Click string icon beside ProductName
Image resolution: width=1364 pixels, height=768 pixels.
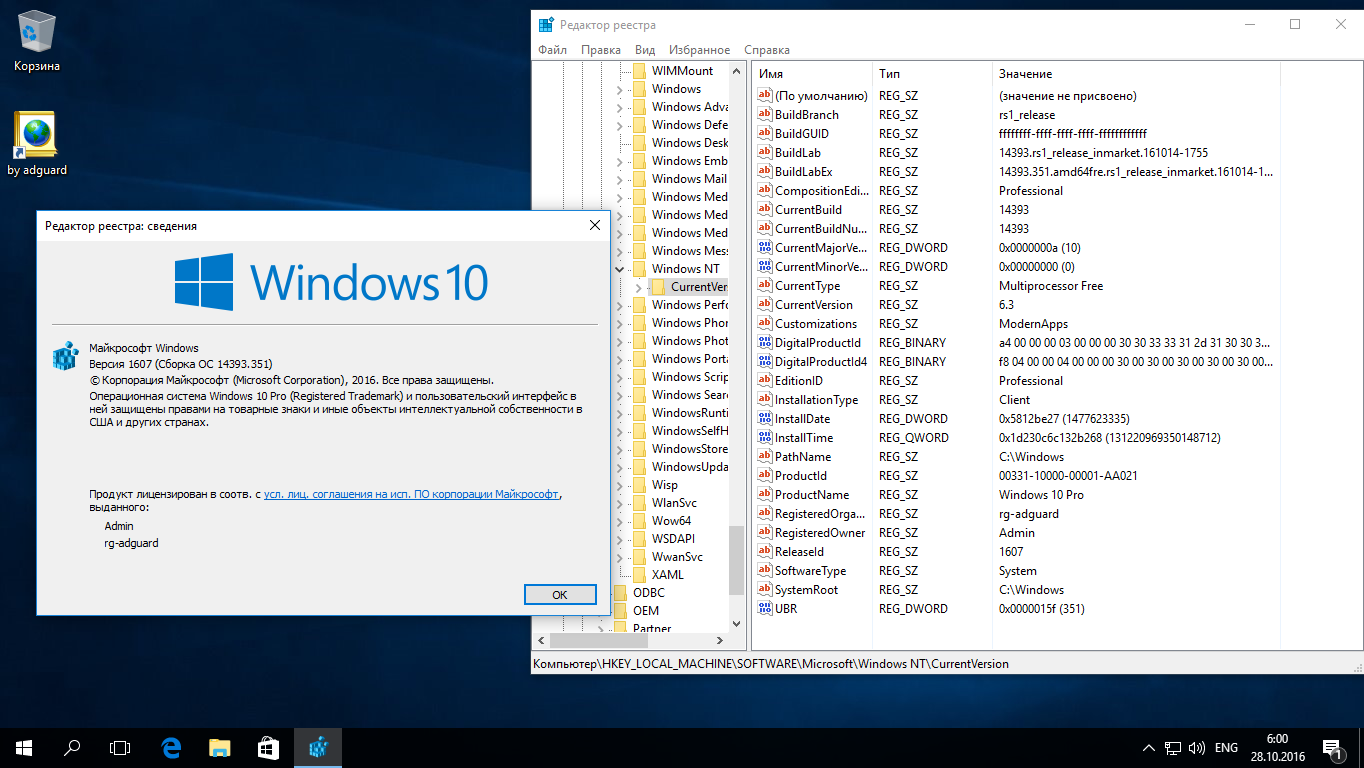(766, 495)
